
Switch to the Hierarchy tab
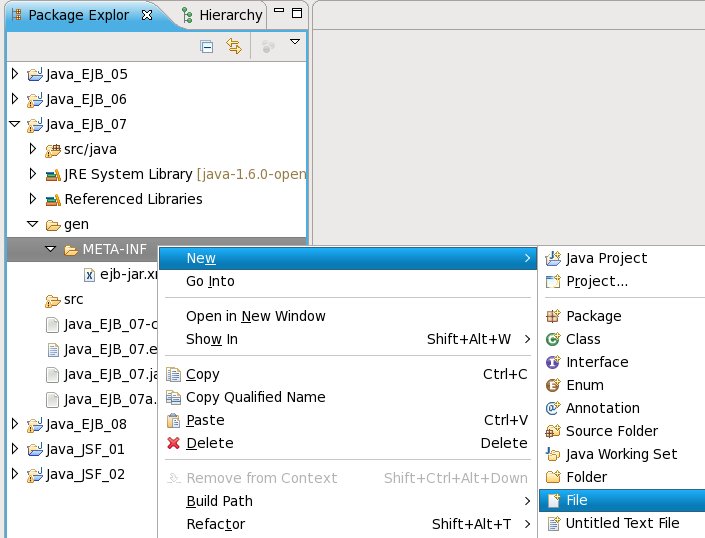coord(223,15)
